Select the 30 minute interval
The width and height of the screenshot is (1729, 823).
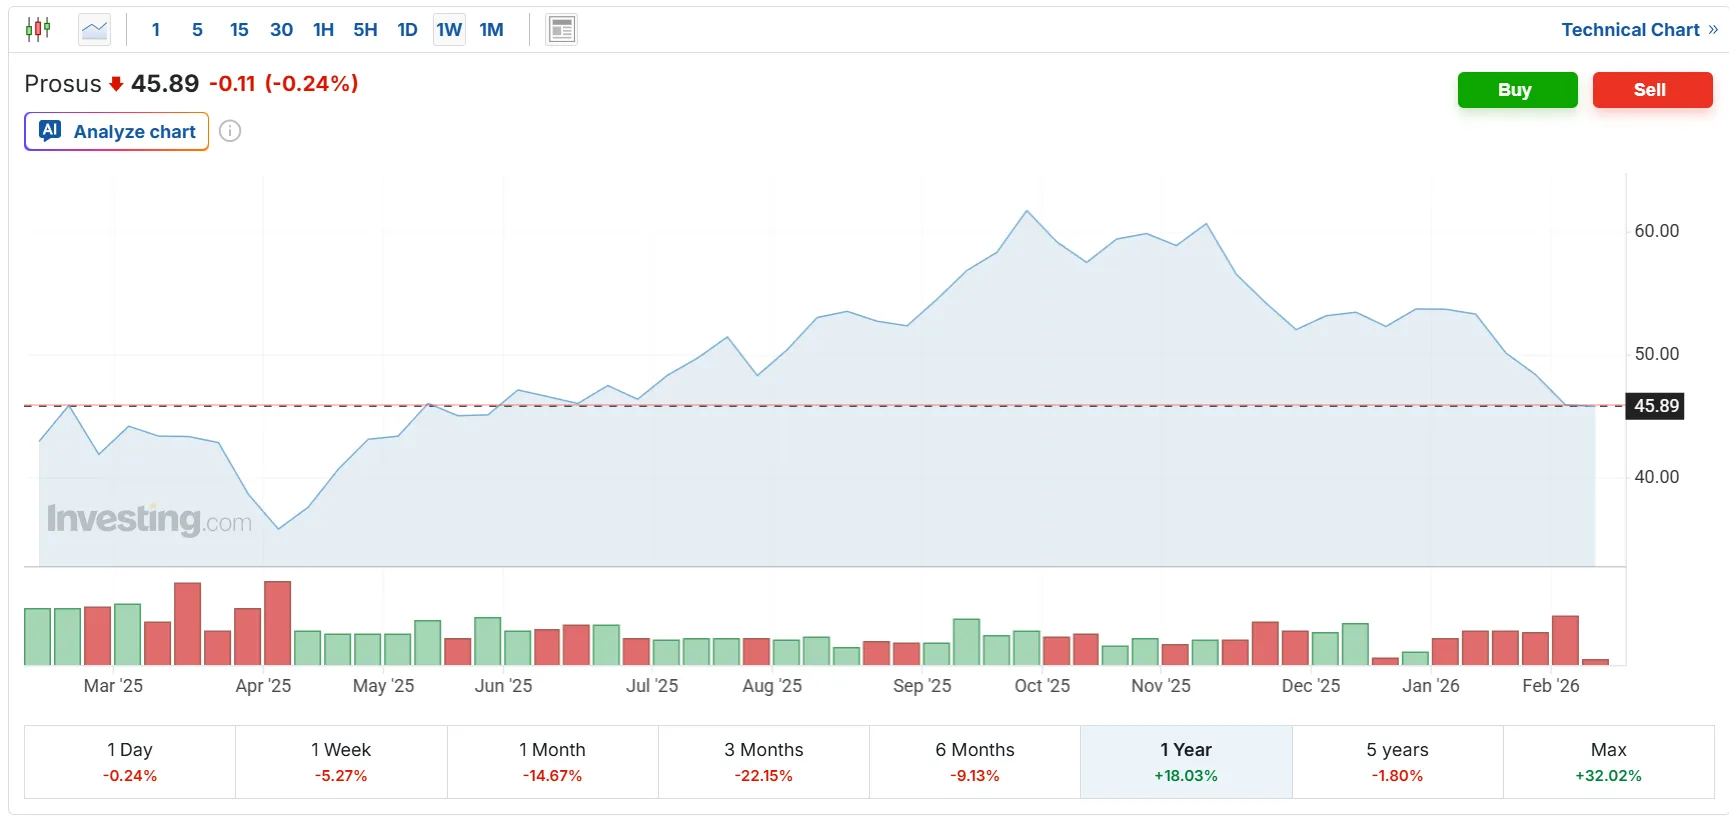point(281,30)
